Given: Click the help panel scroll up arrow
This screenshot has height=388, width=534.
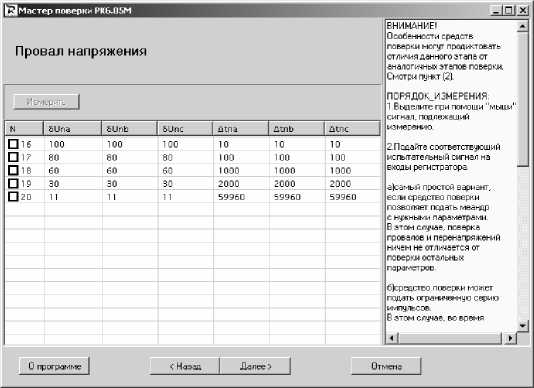Looking at the screenshot, I should (x=522, y=27).
